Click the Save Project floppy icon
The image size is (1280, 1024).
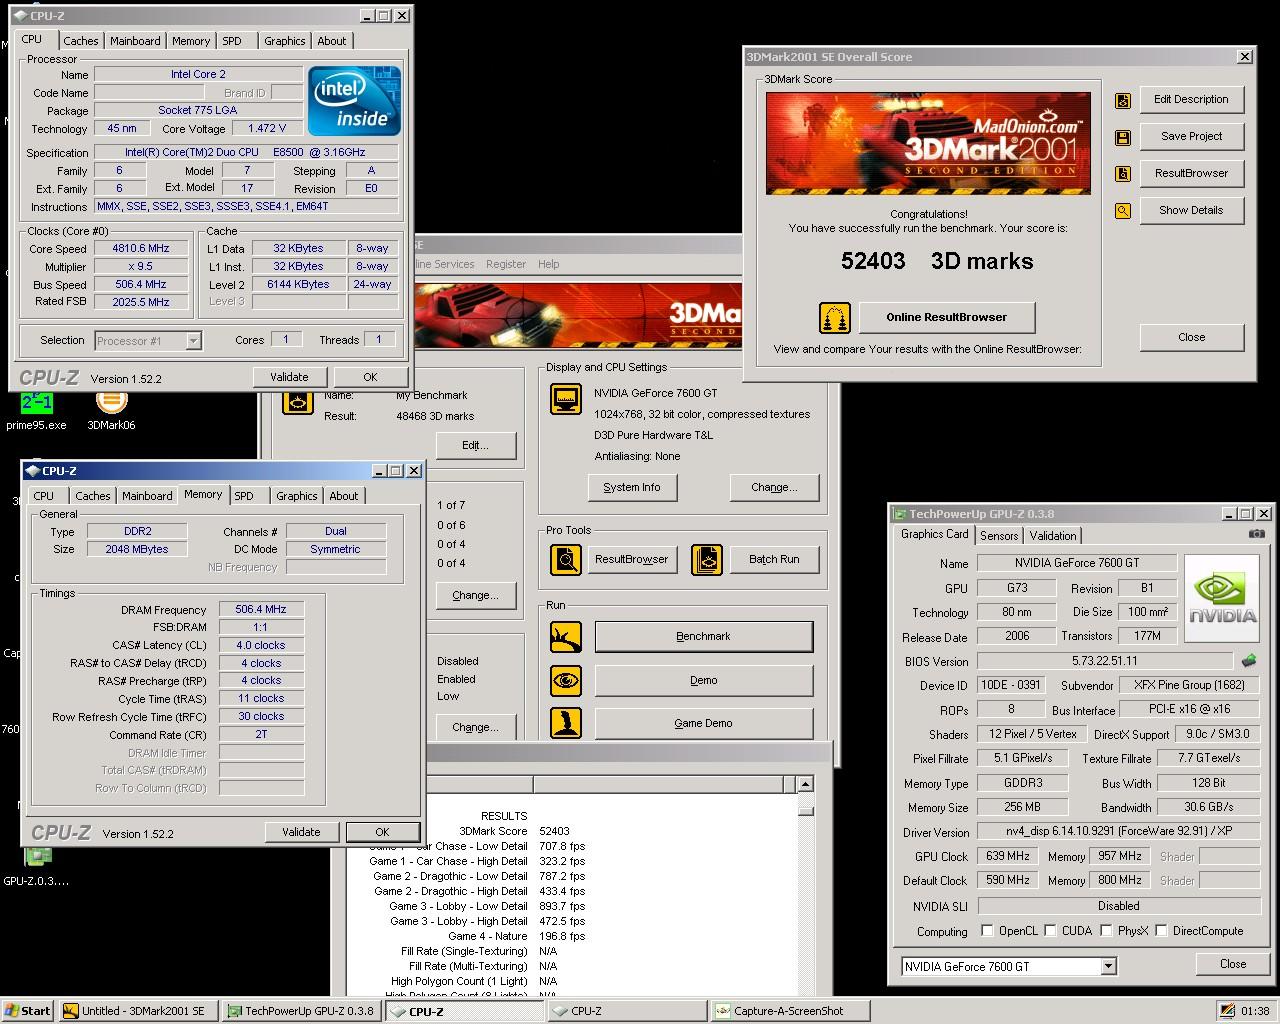pyautogui.click(x=1123, y=137)
